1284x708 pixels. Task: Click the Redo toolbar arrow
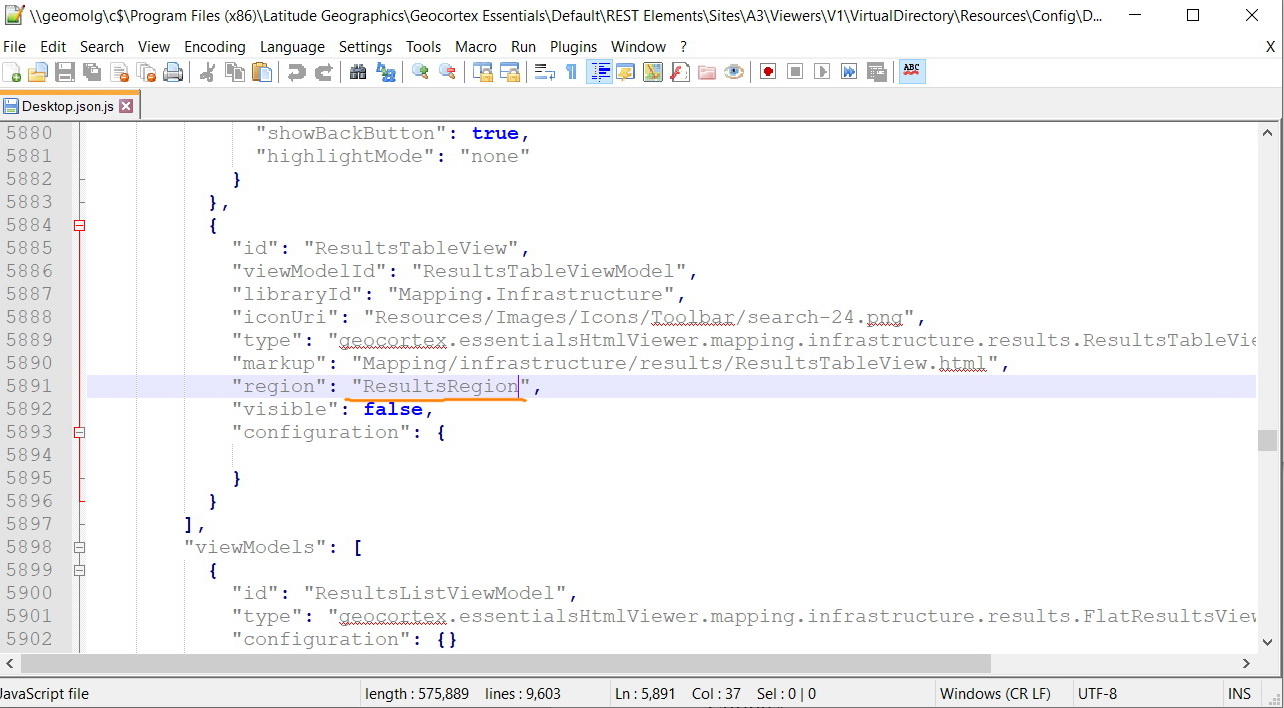click(x=324, y=72)
